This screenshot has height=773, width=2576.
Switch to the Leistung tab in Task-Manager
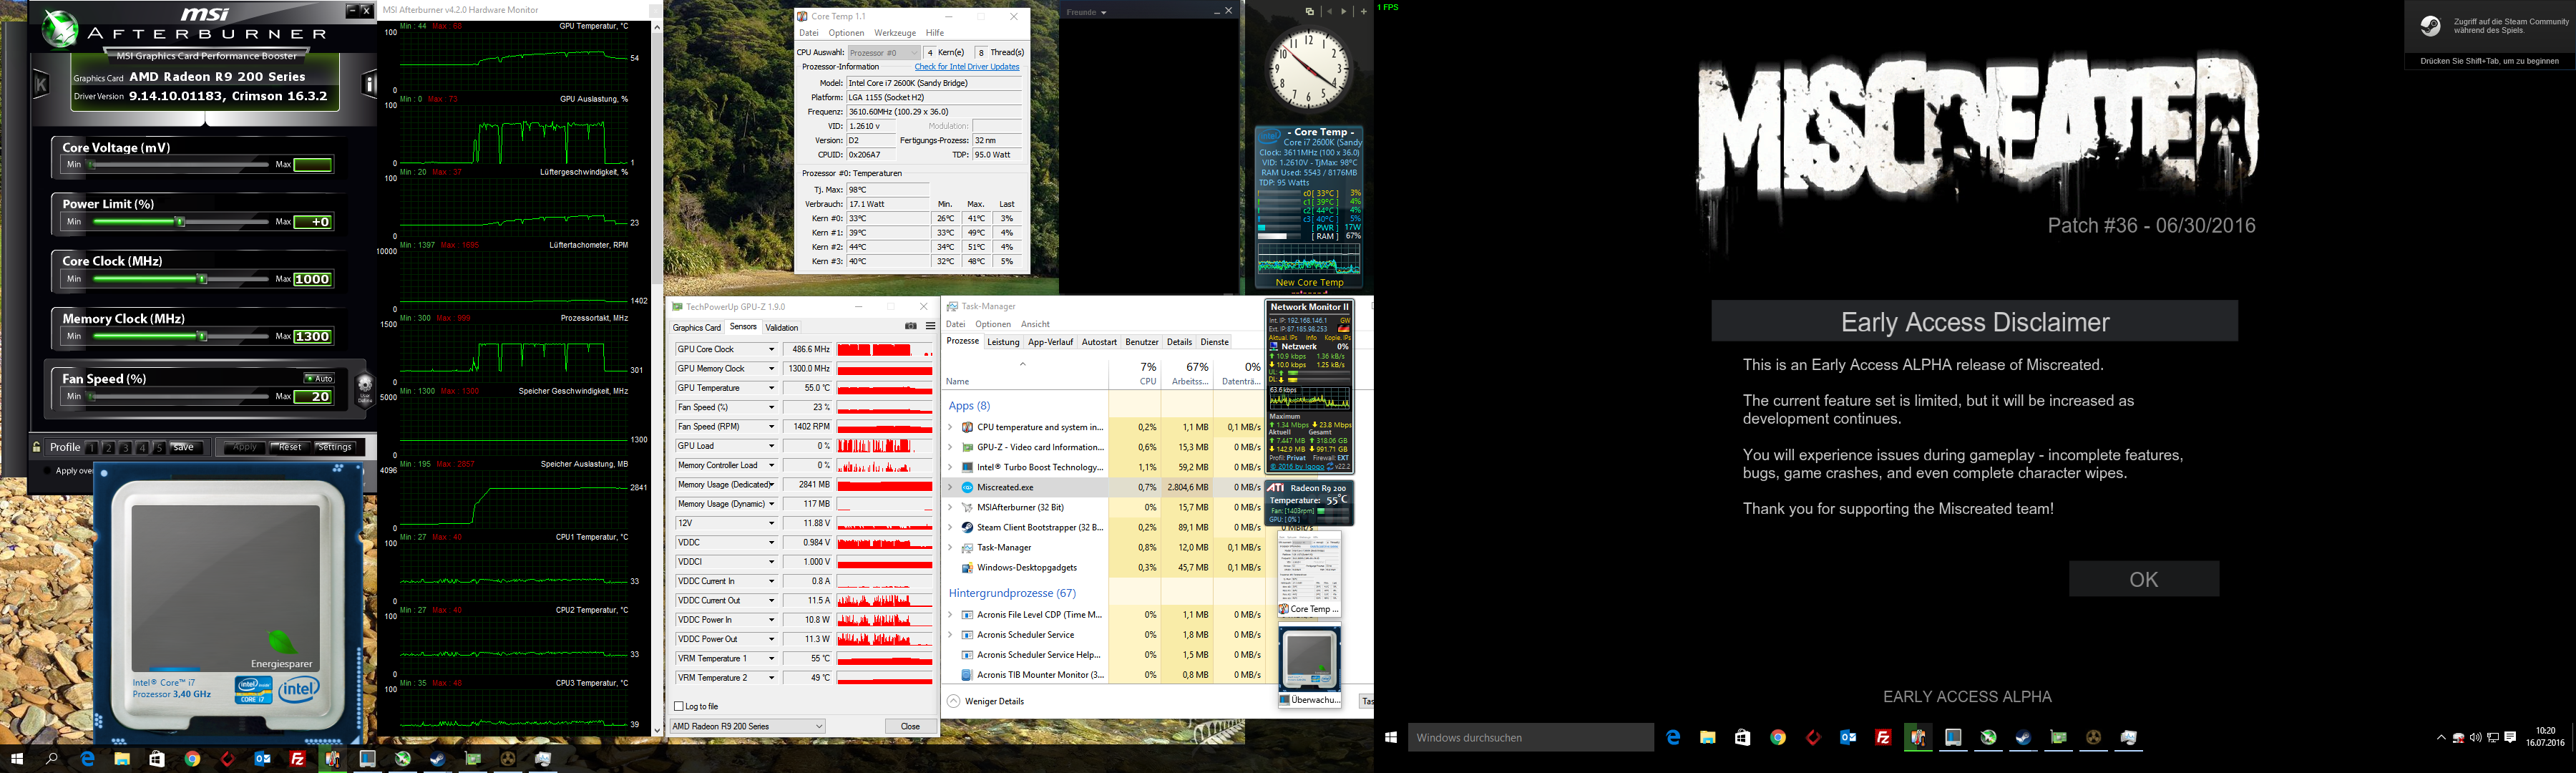tap(1003, 342)
